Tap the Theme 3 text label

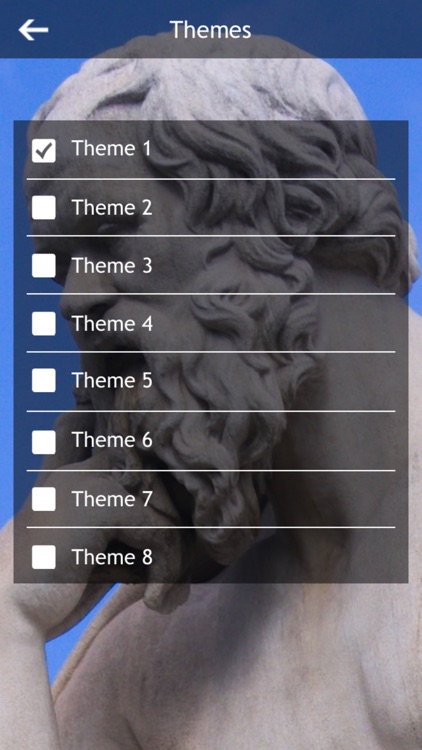[112, 265]
